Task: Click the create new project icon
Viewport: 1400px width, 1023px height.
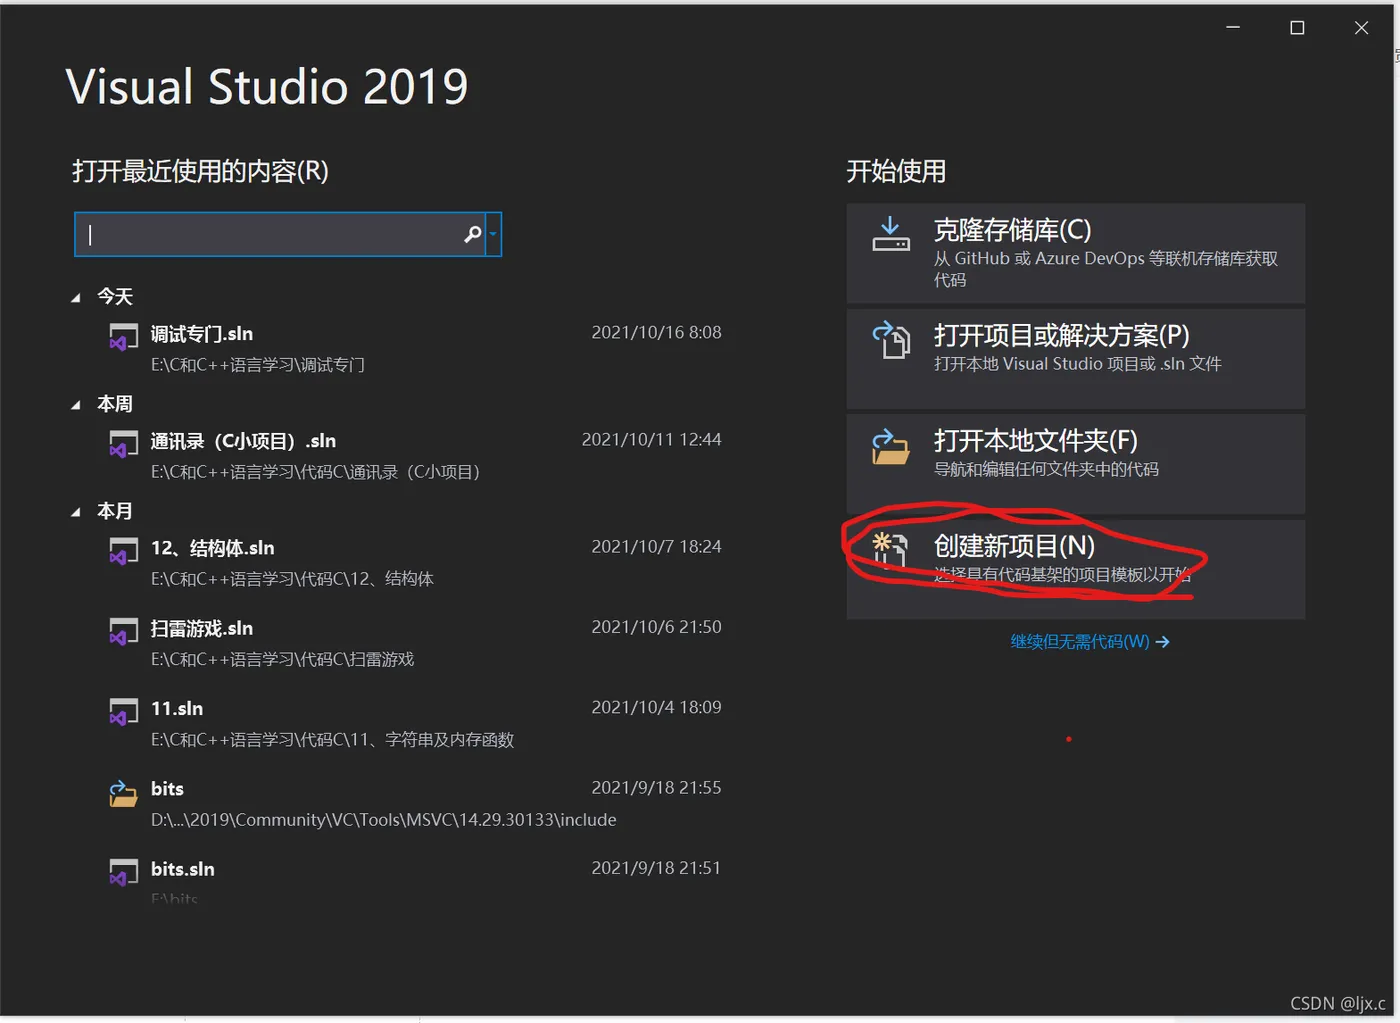Action: [x=889, y=551]
